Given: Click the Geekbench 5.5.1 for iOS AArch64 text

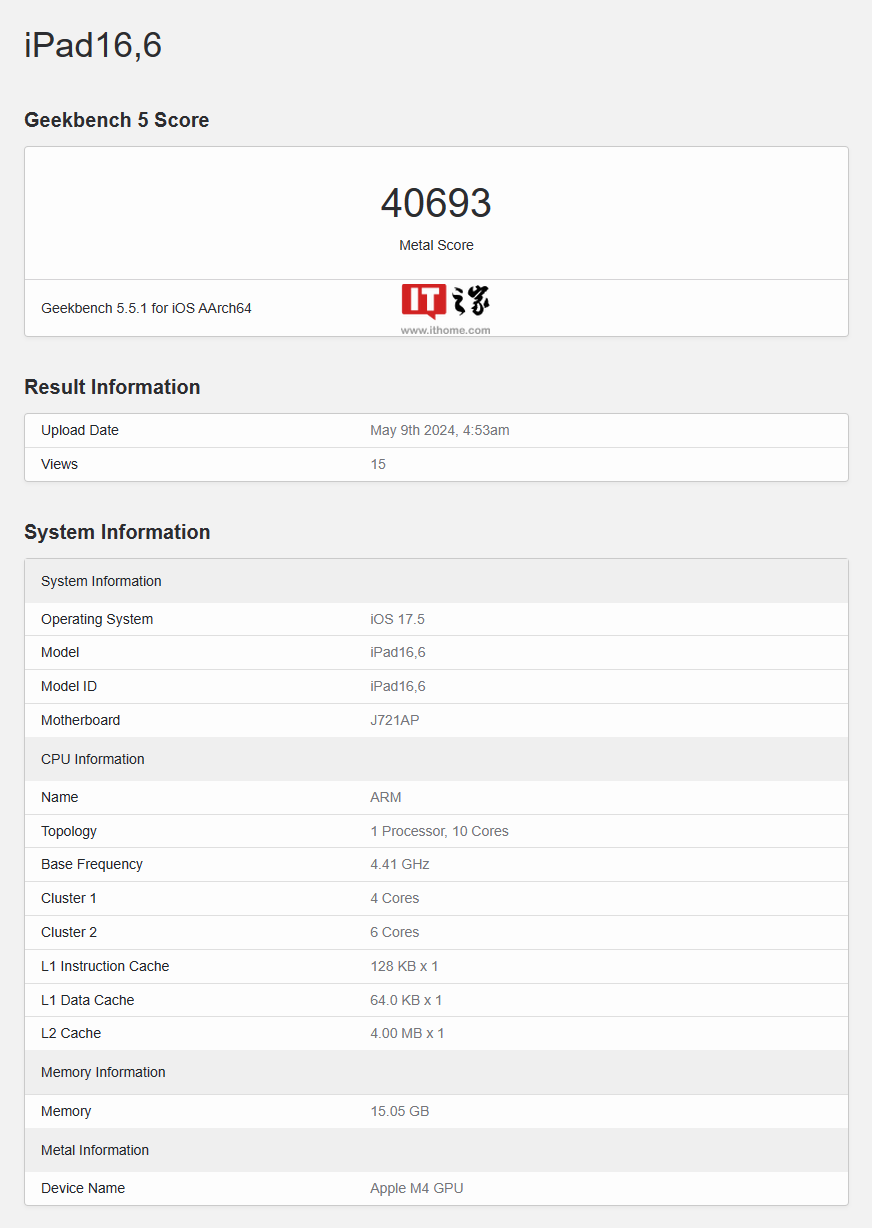Looking at the screenshot, I should coord(143,308).
